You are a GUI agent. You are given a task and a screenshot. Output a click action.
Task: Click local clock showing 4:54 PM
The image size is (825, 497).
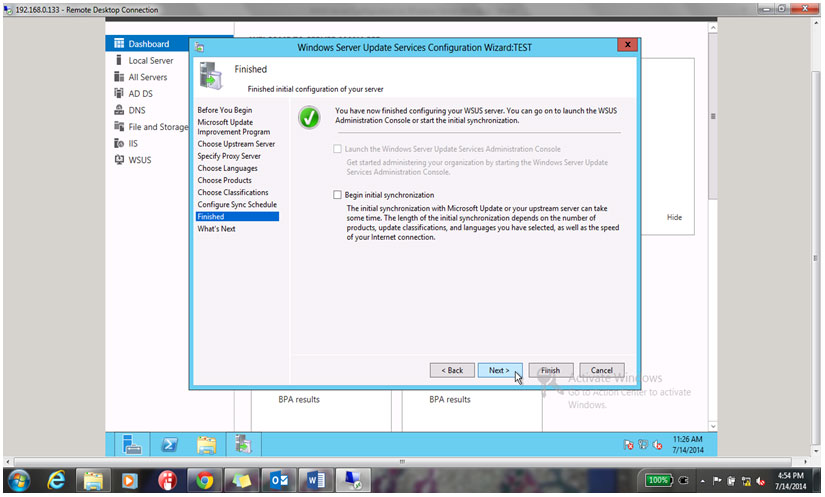coord(790,481)
